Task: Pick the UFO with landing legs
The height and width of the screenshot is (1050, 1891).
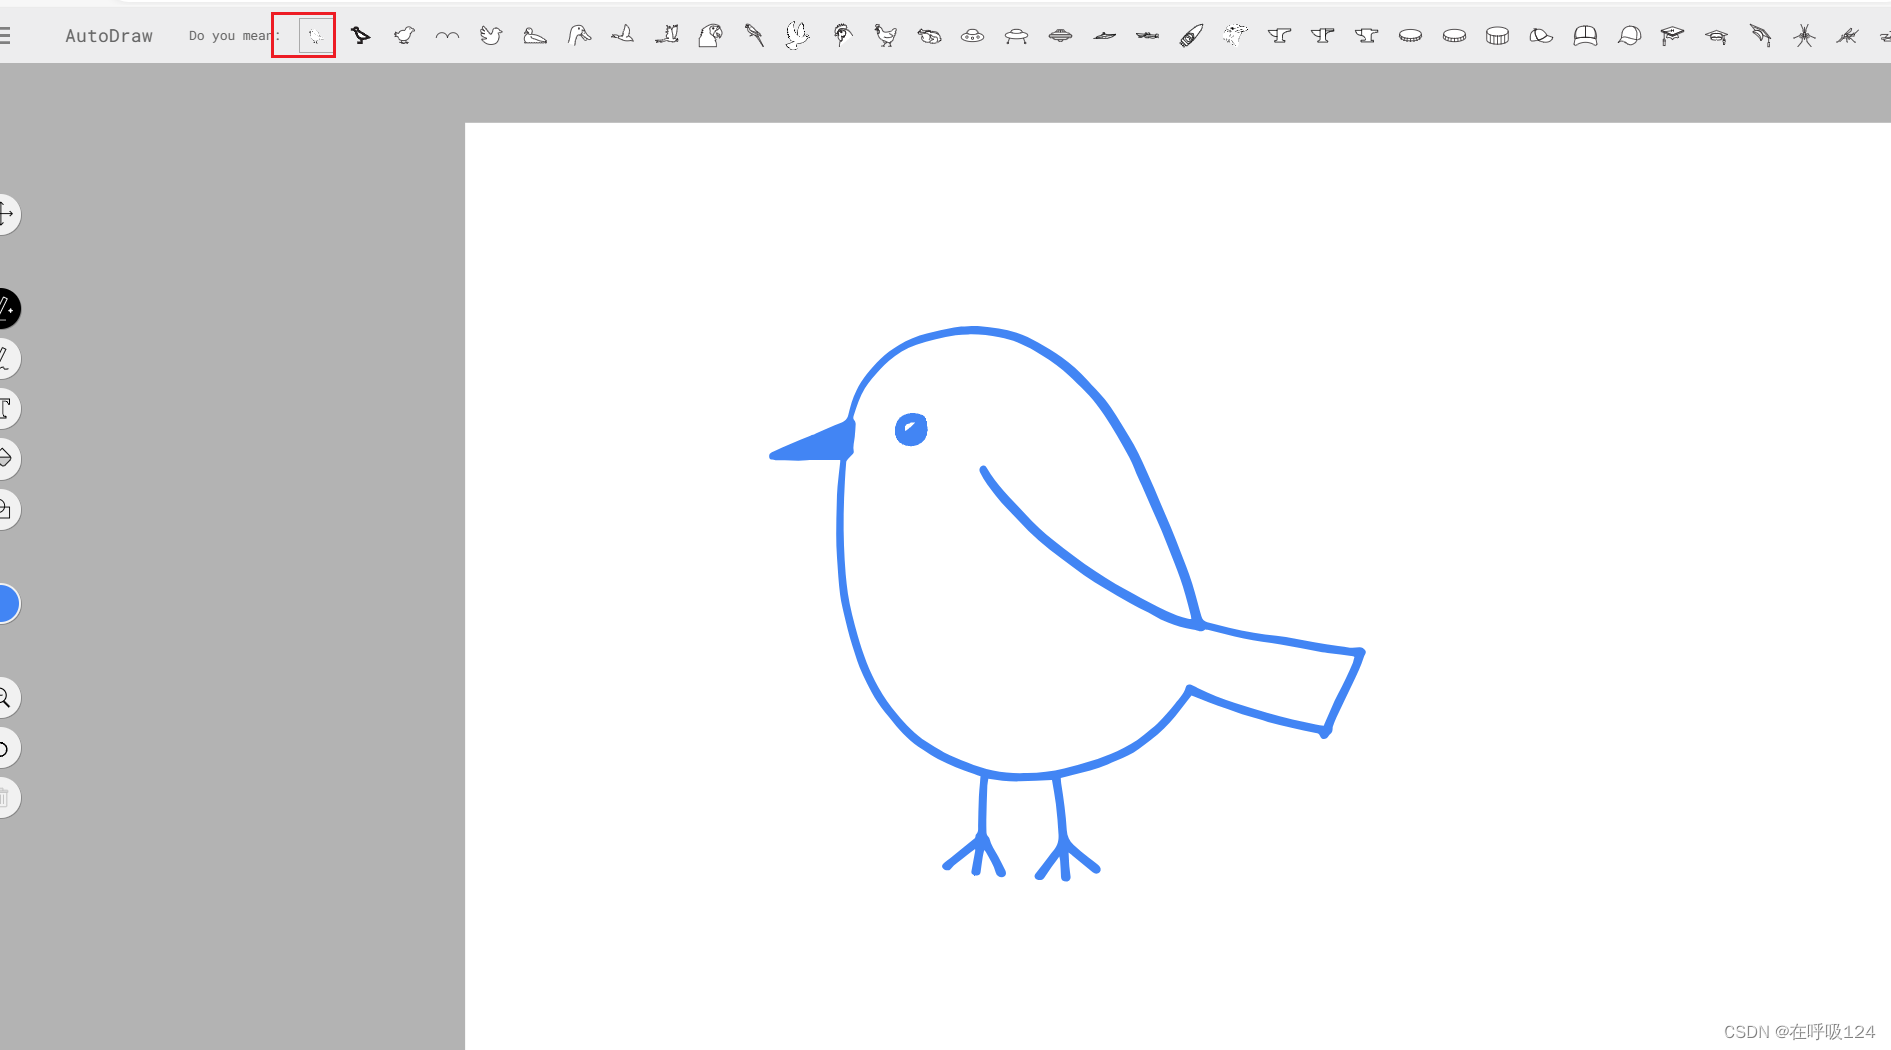Action: click(x=1016, y=36)
